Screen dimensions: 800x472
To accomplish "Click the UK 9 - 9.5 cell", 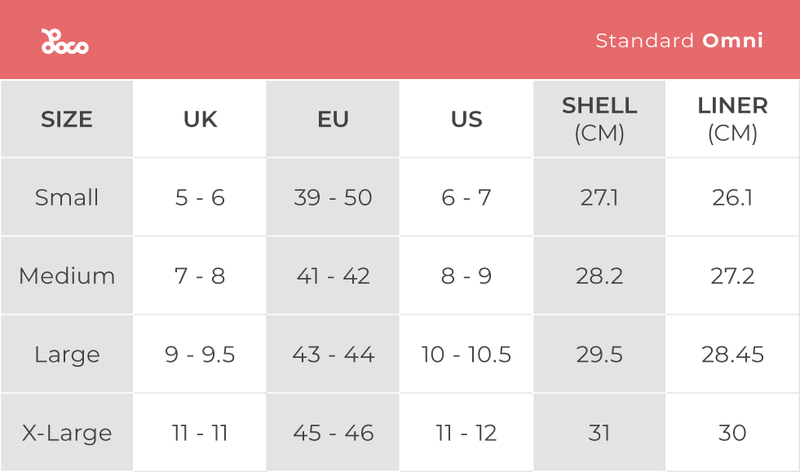I will [200, 354].
